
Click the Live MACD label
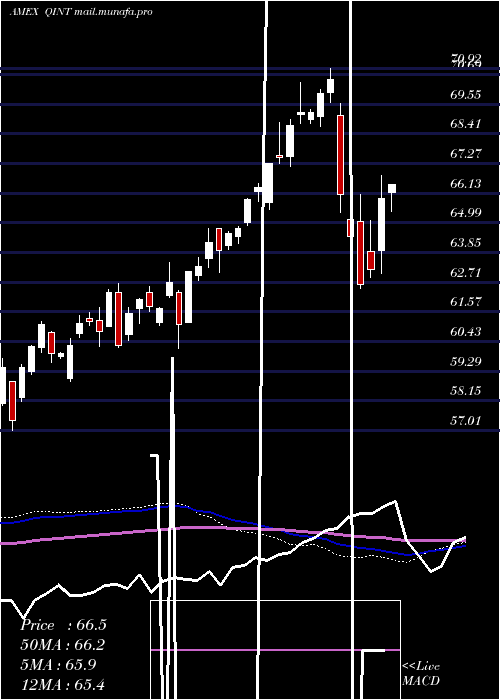coord(421,673)
